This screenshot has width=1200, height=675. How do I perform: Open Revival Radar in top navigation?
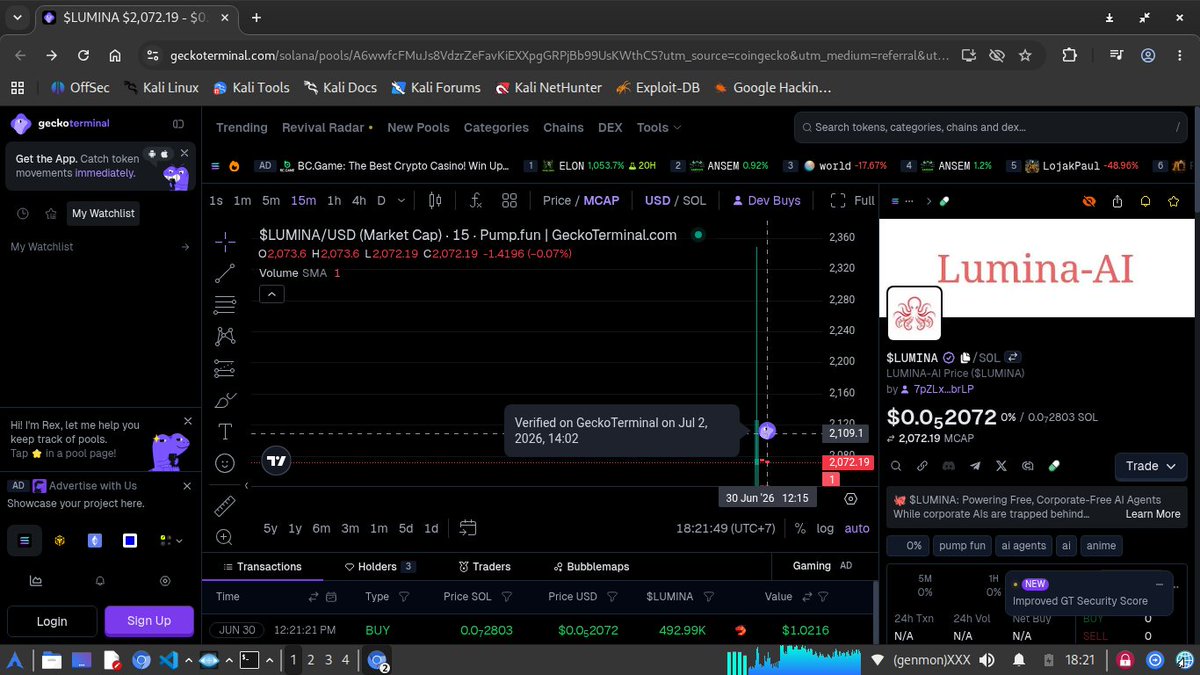[x=327, y=127]
